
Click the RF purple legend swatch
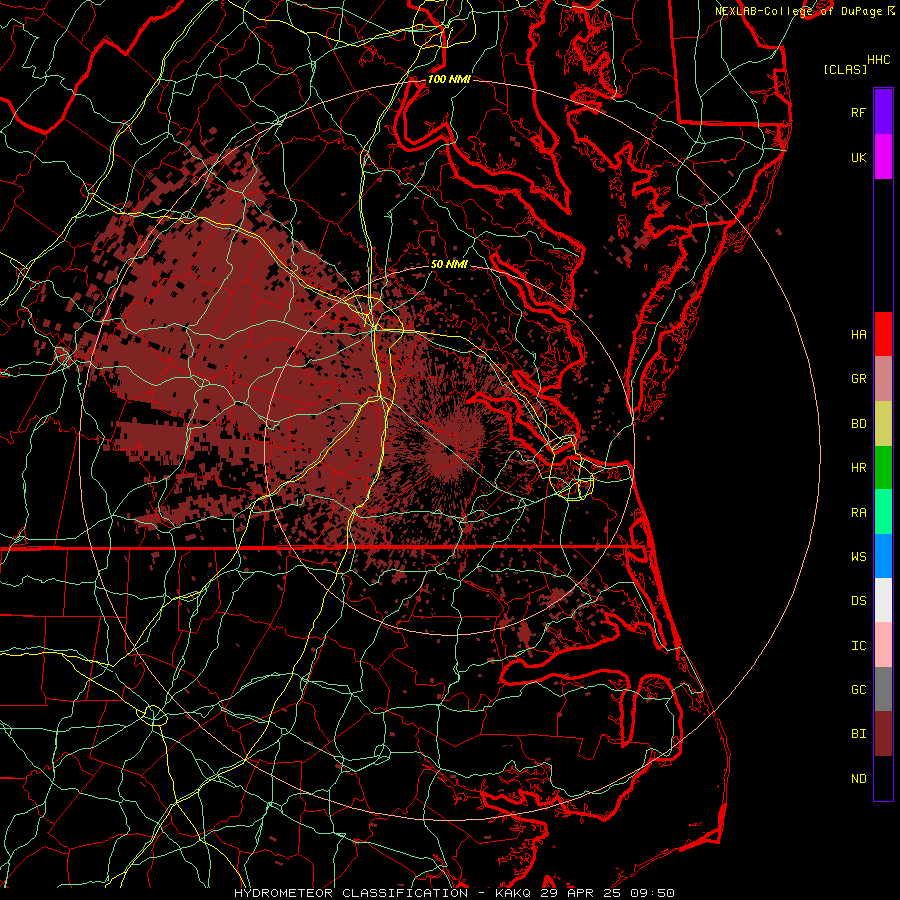[x=883, y=112]
